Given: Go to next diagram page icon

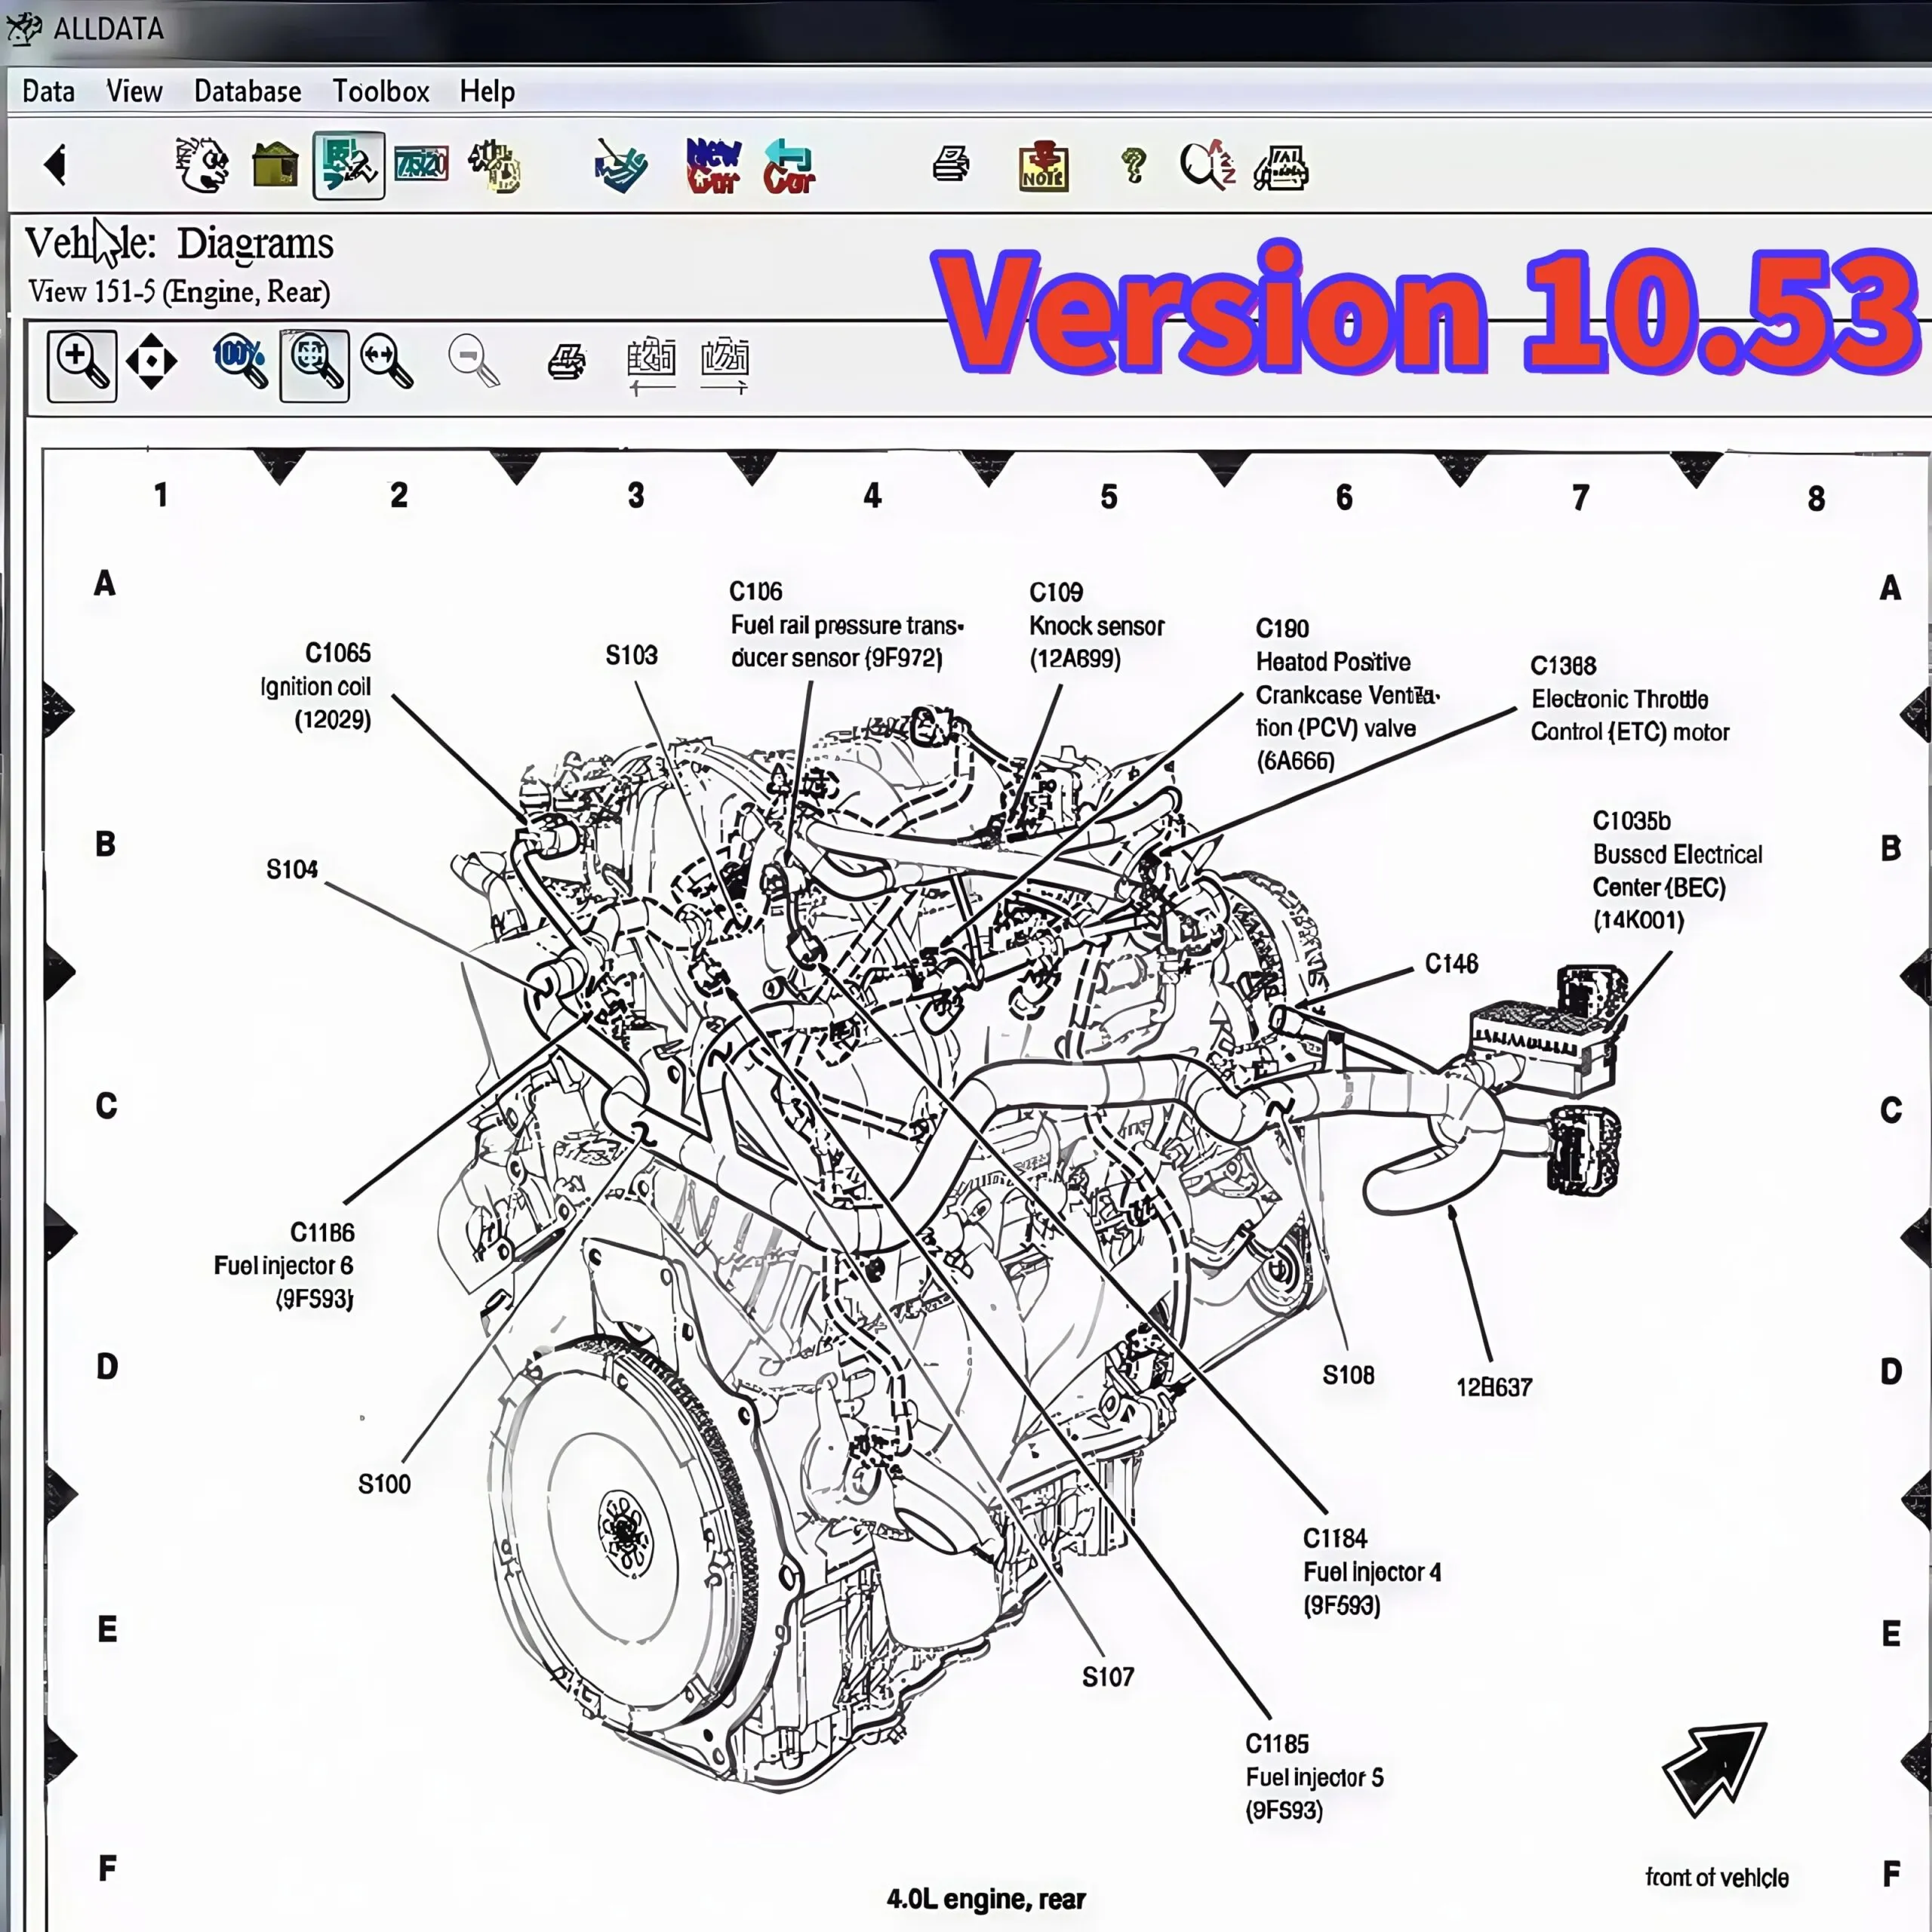Looking at the screenshot, I should point(725,365).
